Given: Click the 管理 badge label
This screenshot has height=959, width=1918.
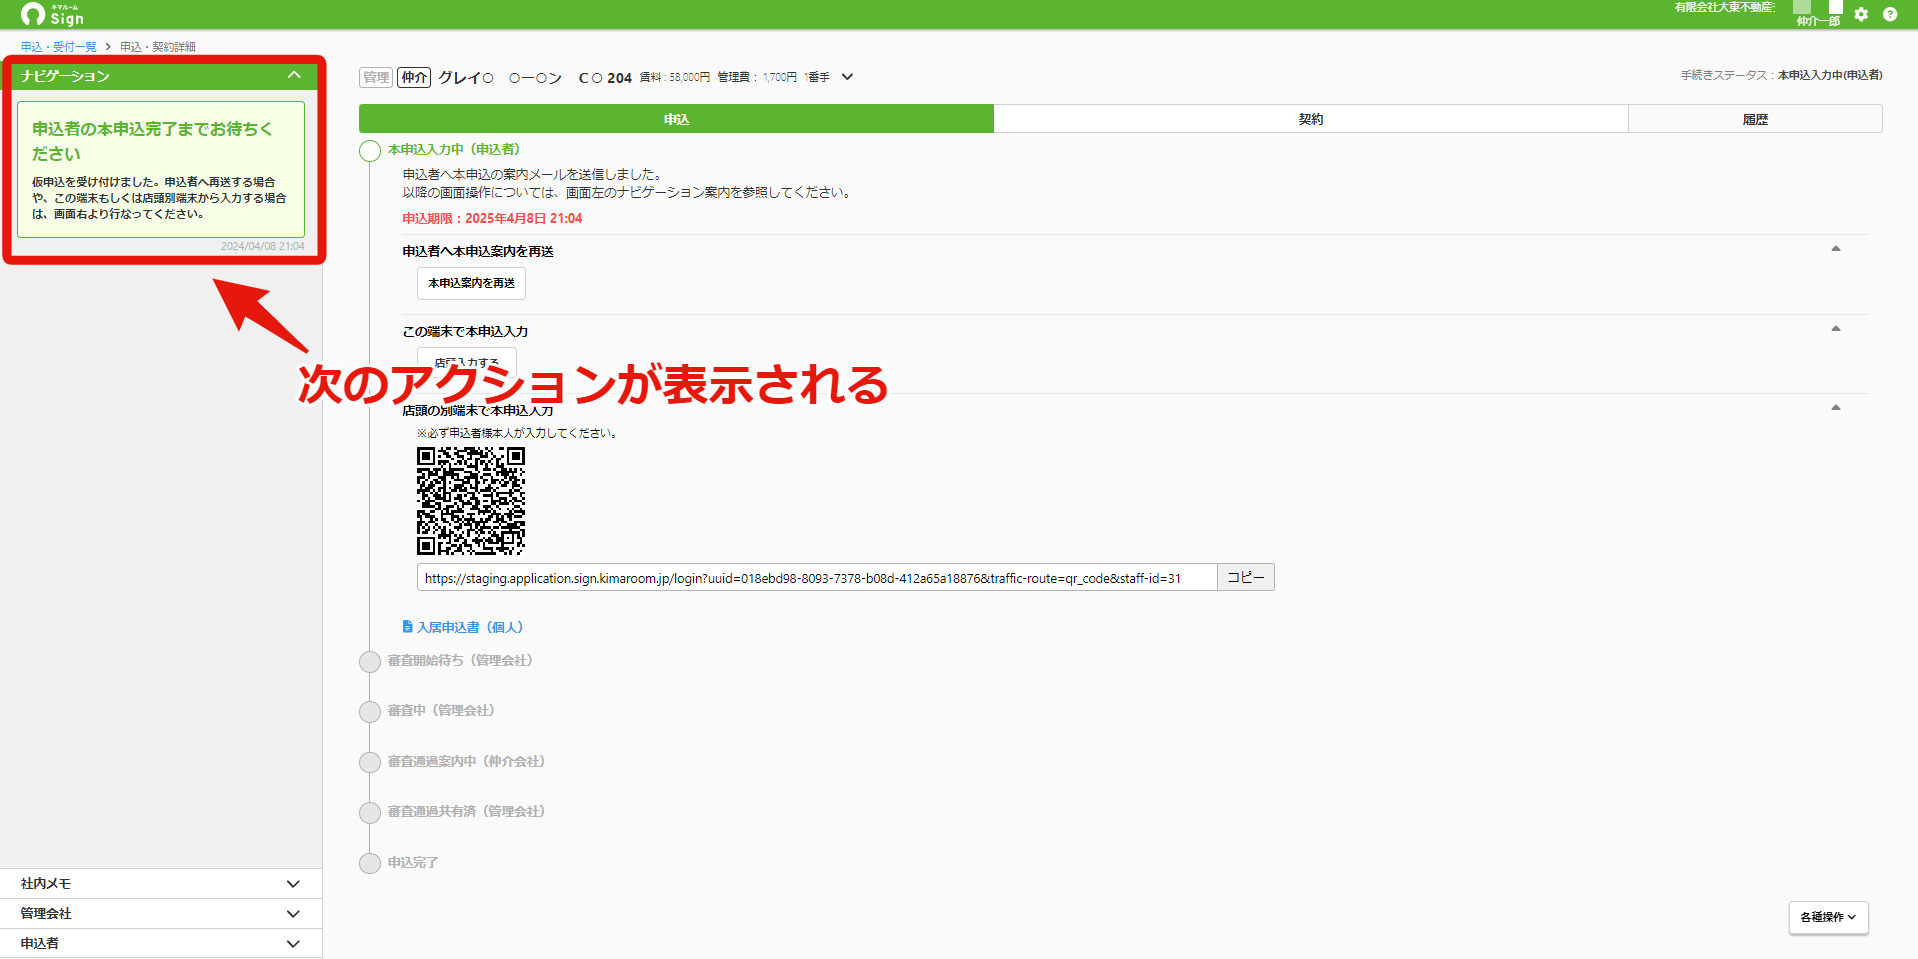Looking at the screenshot, I should (376, 77).
